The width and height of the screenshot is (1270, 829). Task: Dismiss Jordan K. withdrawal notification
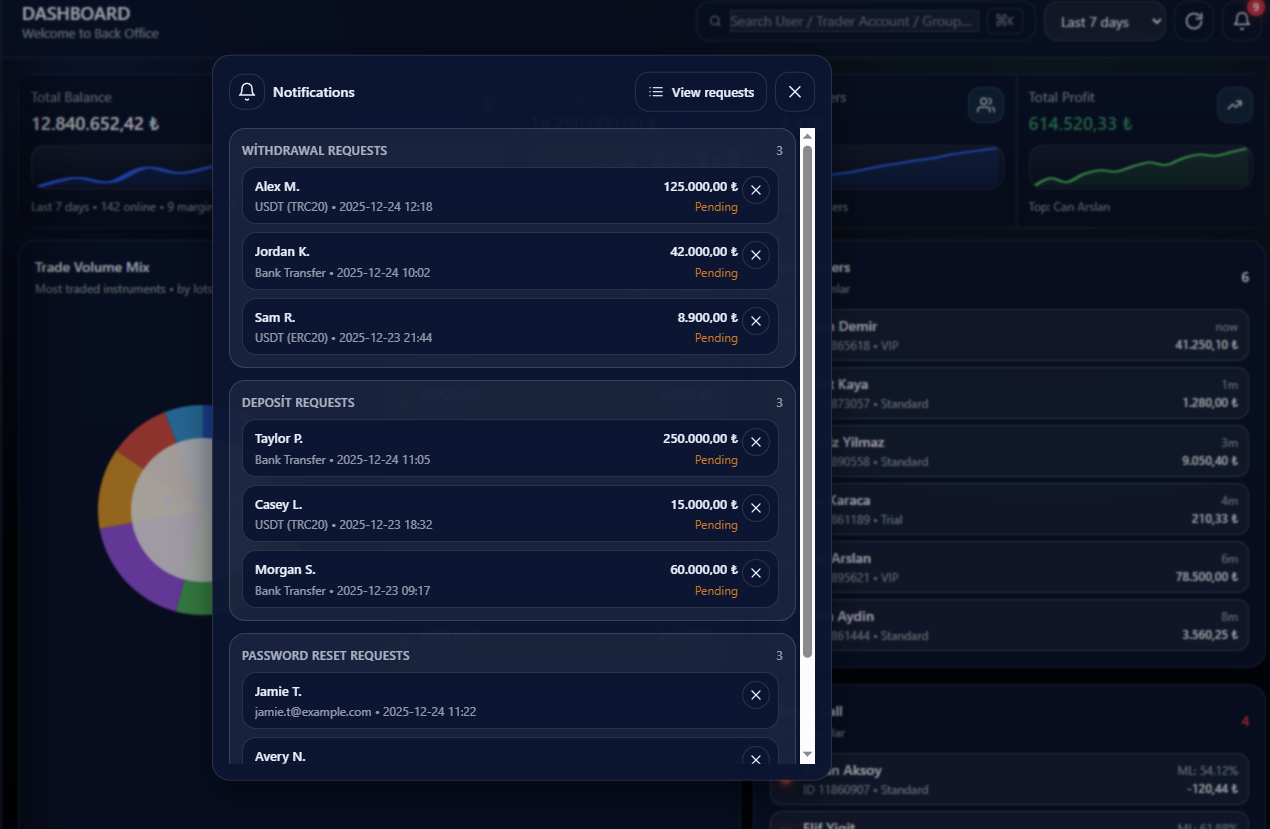tap(755, 255)
